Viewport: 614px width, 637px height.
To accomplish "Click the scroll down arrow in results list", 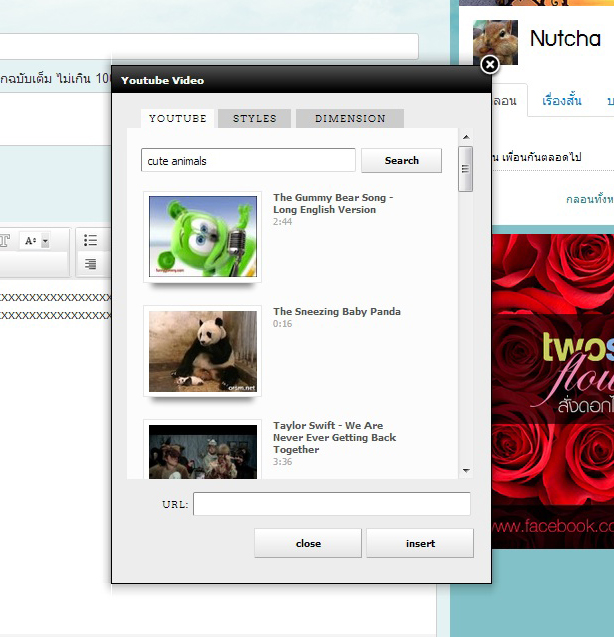I will tap(466, 470).
